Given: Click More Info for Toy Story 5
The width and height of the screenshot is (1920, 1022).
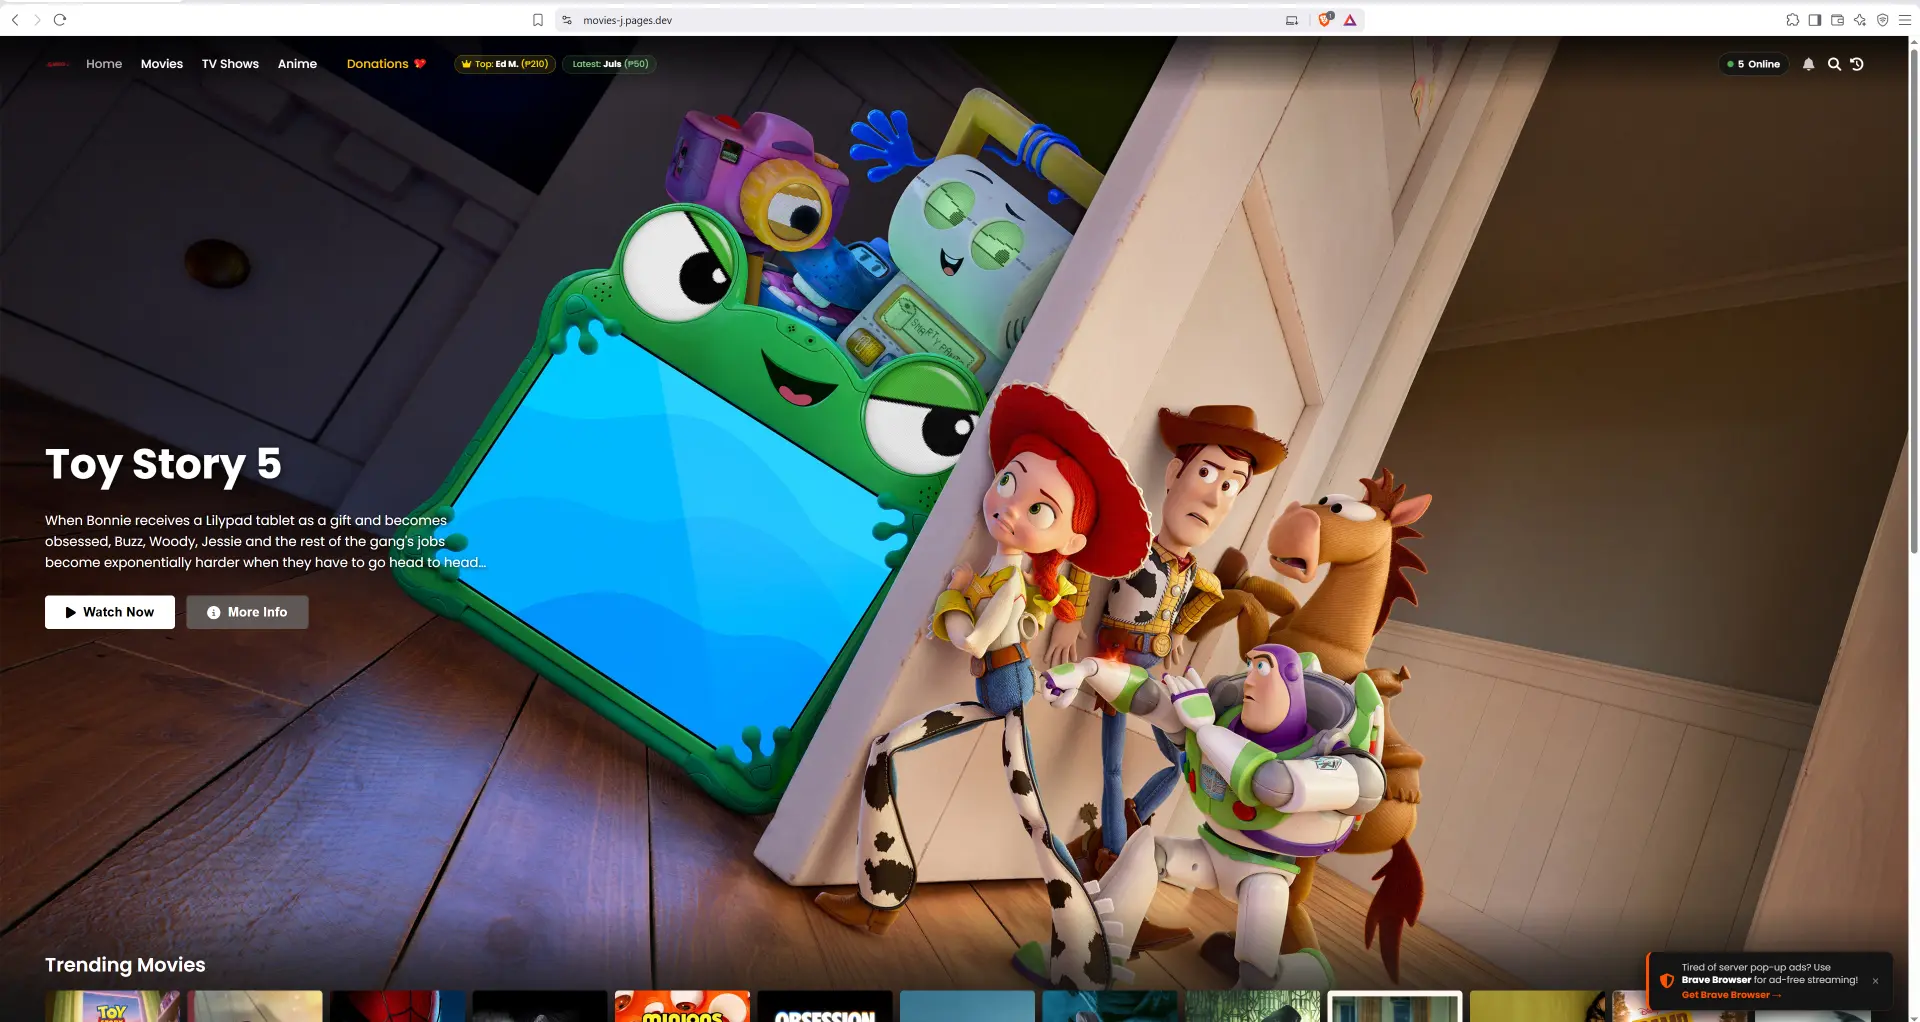Looking at the screenshot, I should pyautogui.click(x=247, y=612).
